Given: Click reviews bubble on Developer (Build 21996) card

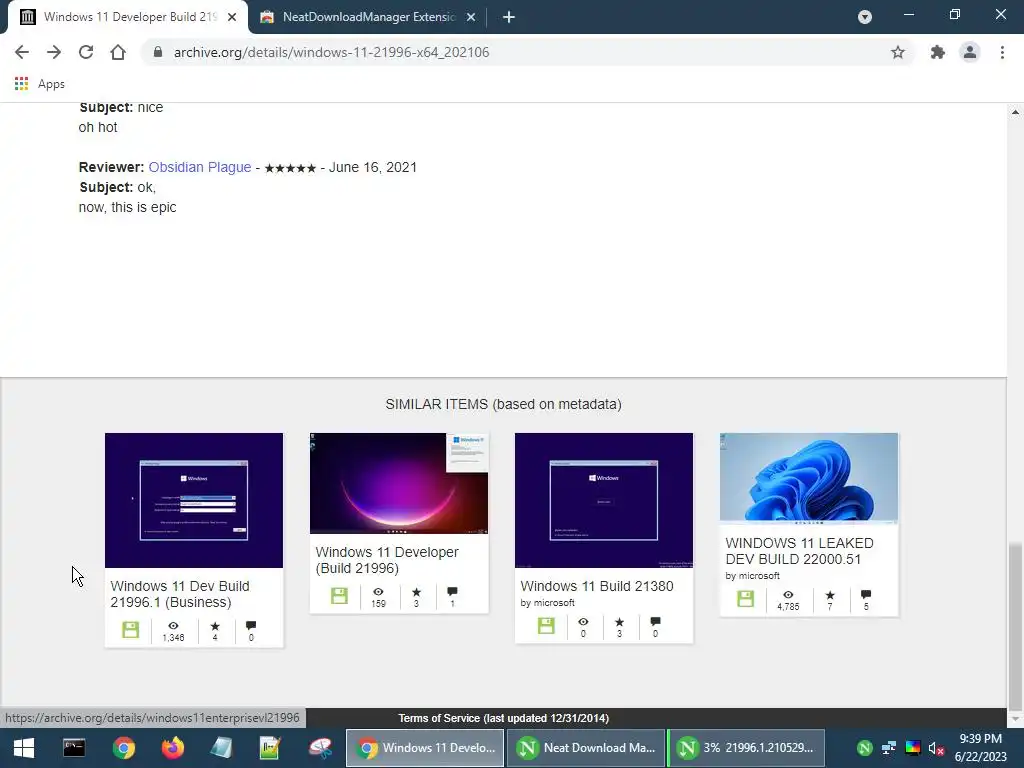Looking at the screenshot, I should pyautogui.click(x=452, y=592).
